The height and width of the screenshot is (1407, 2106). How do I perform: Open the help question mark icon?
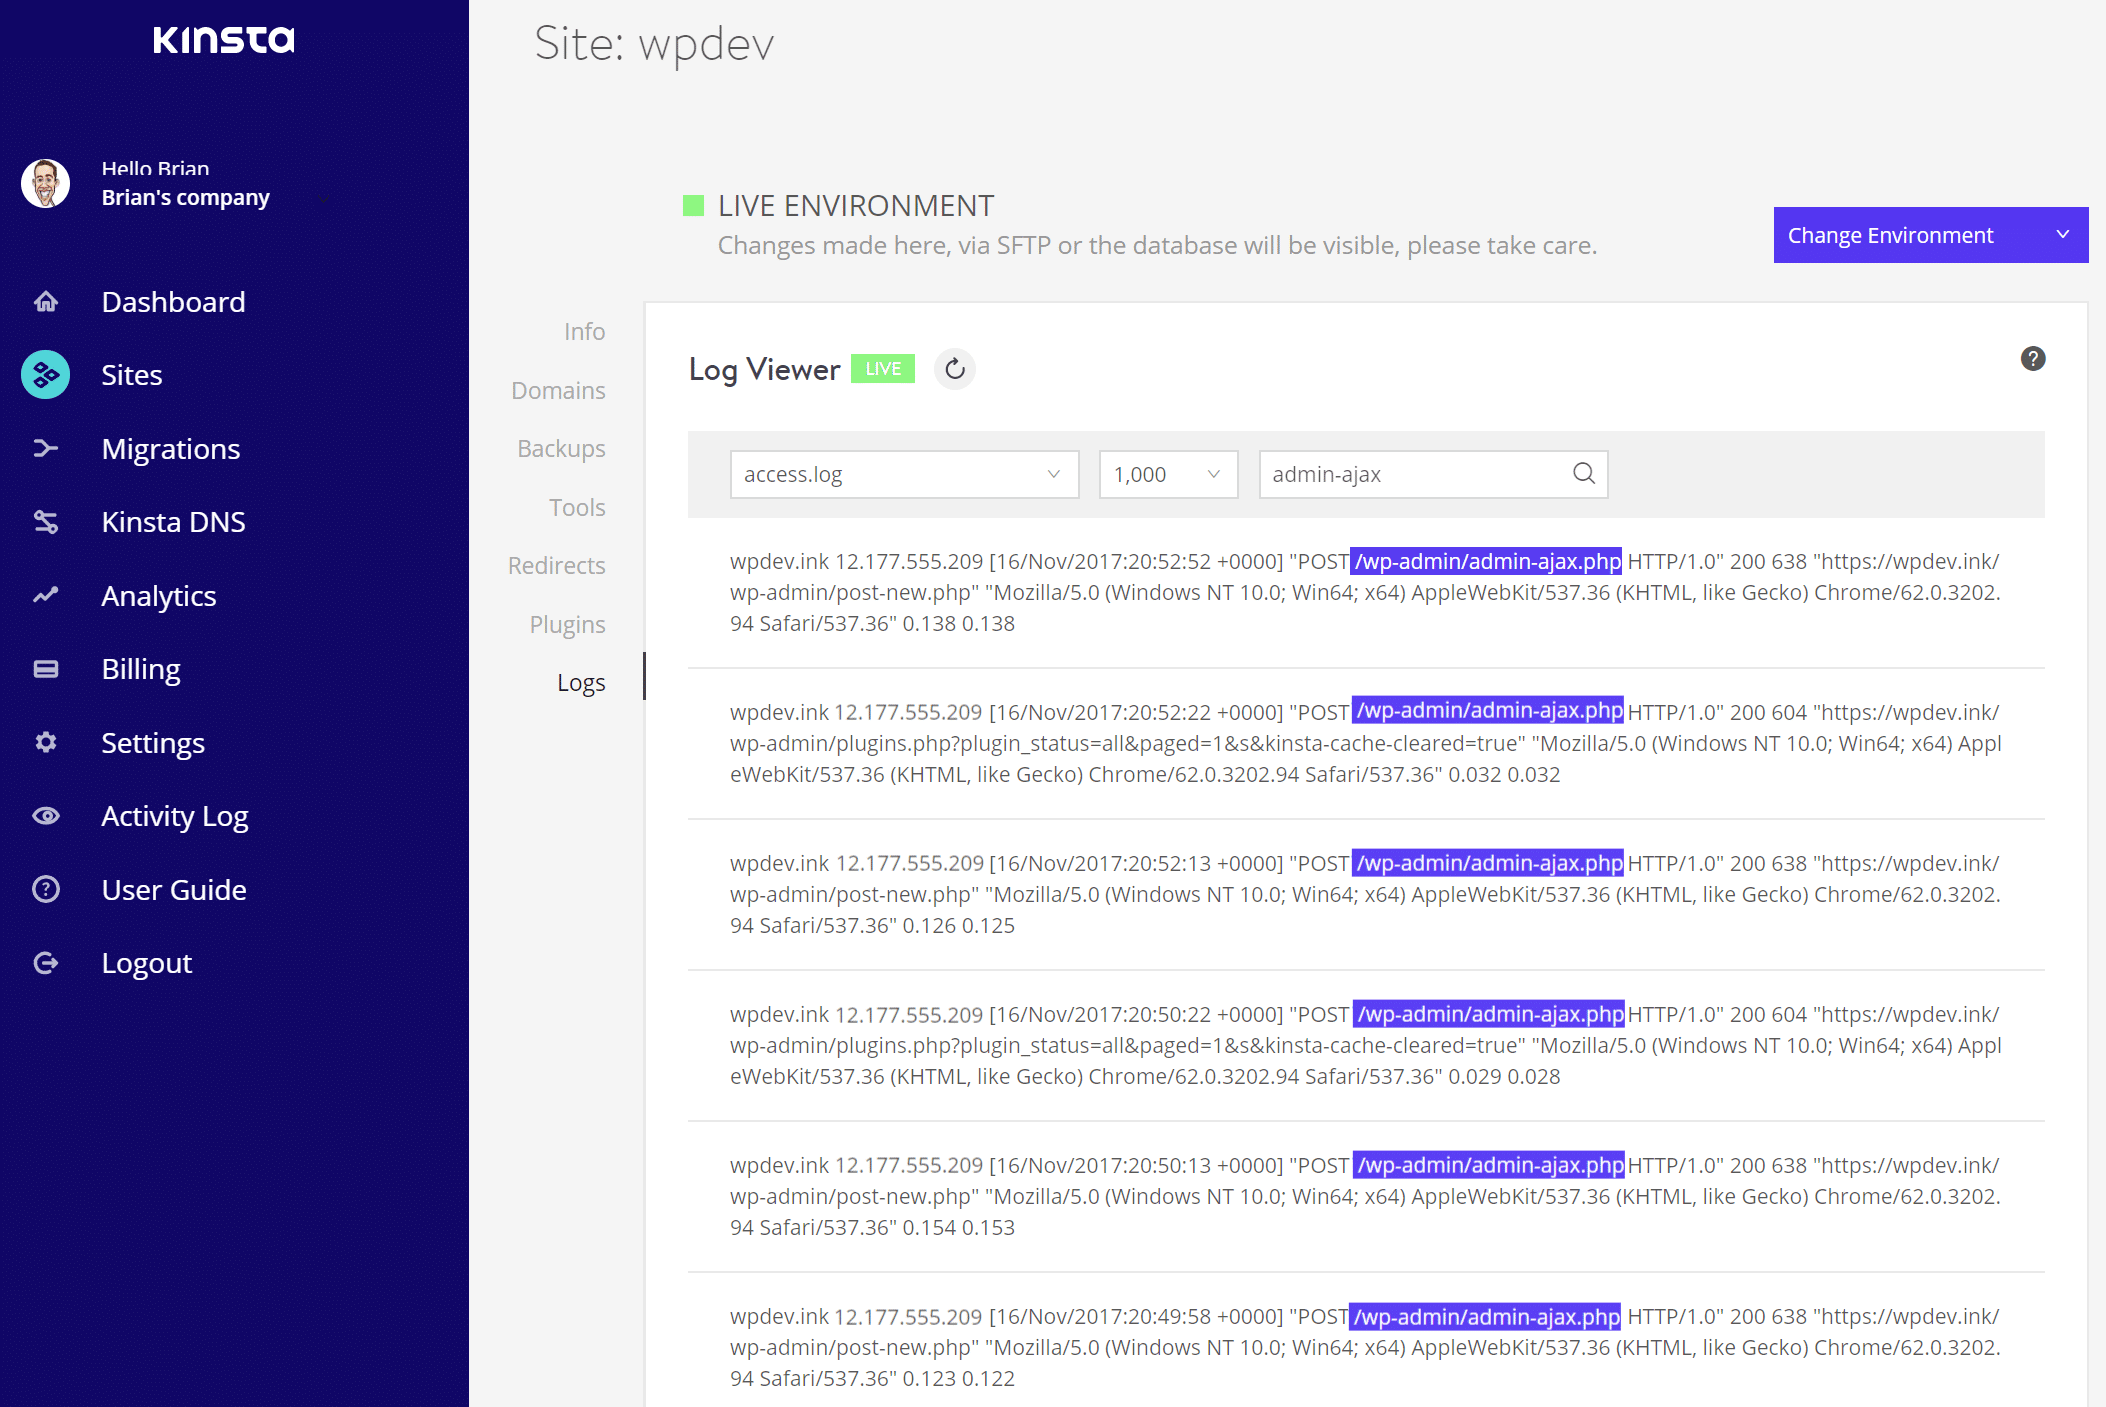point(2032,359)
